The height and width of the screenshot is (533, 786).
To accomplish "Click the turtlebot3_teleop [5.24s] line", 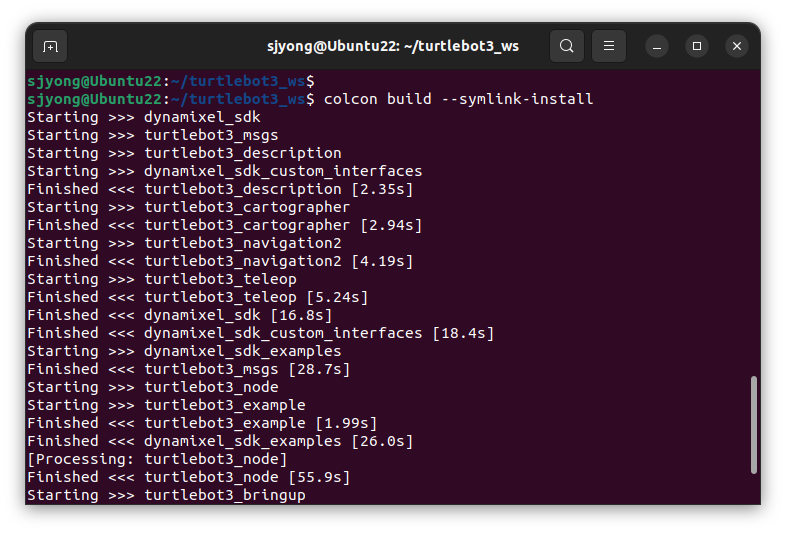I will 198,297.
